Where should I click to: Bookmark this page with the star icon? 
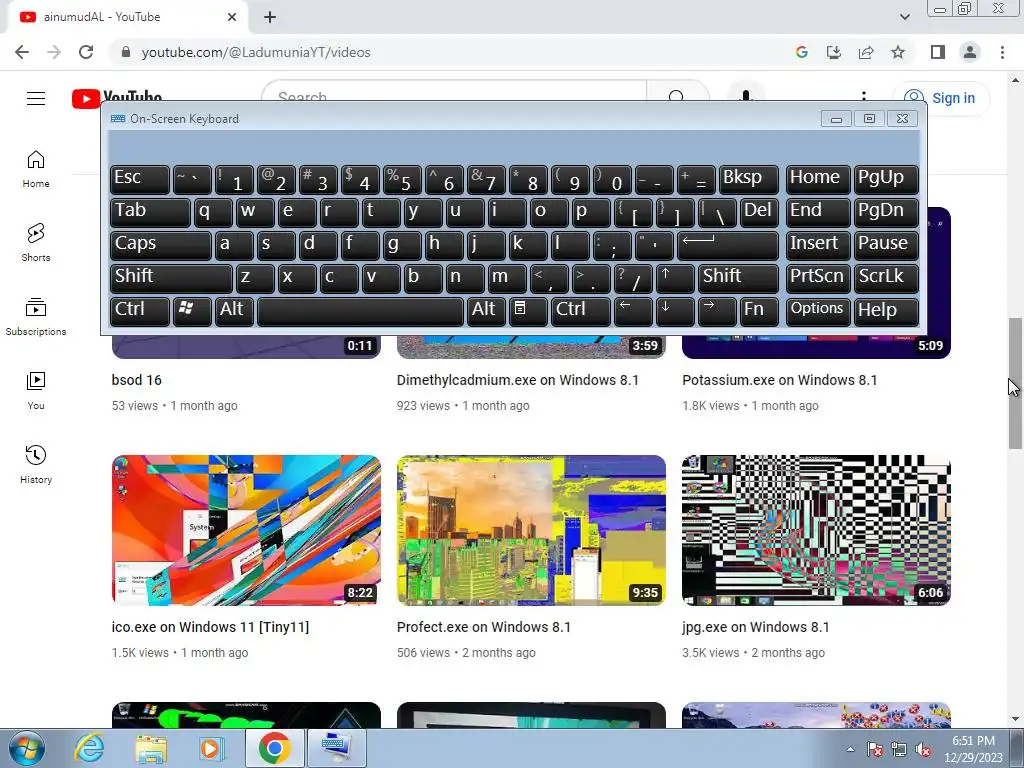pyautogui.click(x=898, y=52)
